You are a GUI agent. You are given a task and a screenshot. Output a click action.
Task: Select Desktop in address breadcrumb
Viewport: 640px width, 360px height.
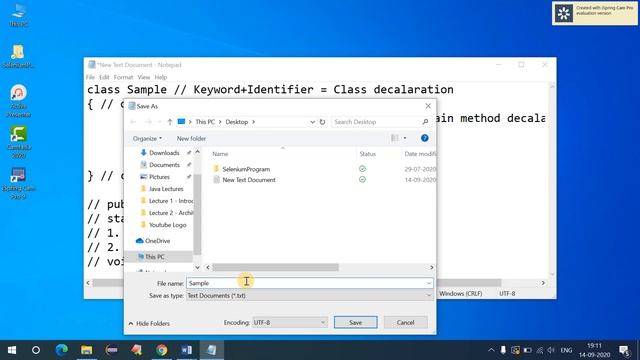[x=237, y=122]
